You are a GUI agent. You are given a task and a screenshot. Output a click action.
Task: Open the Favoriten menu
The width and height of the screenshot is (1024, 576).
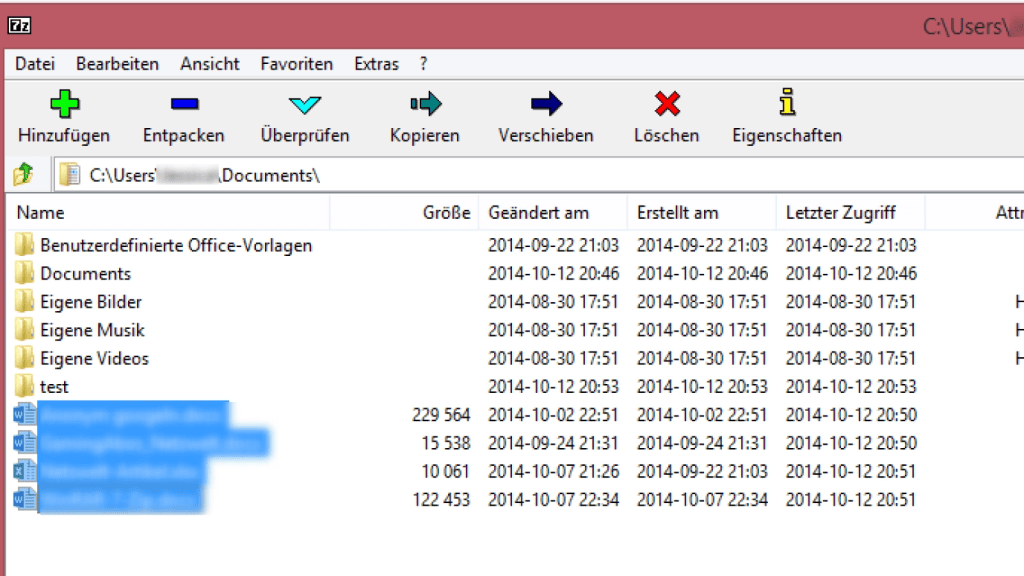[296, 63]
